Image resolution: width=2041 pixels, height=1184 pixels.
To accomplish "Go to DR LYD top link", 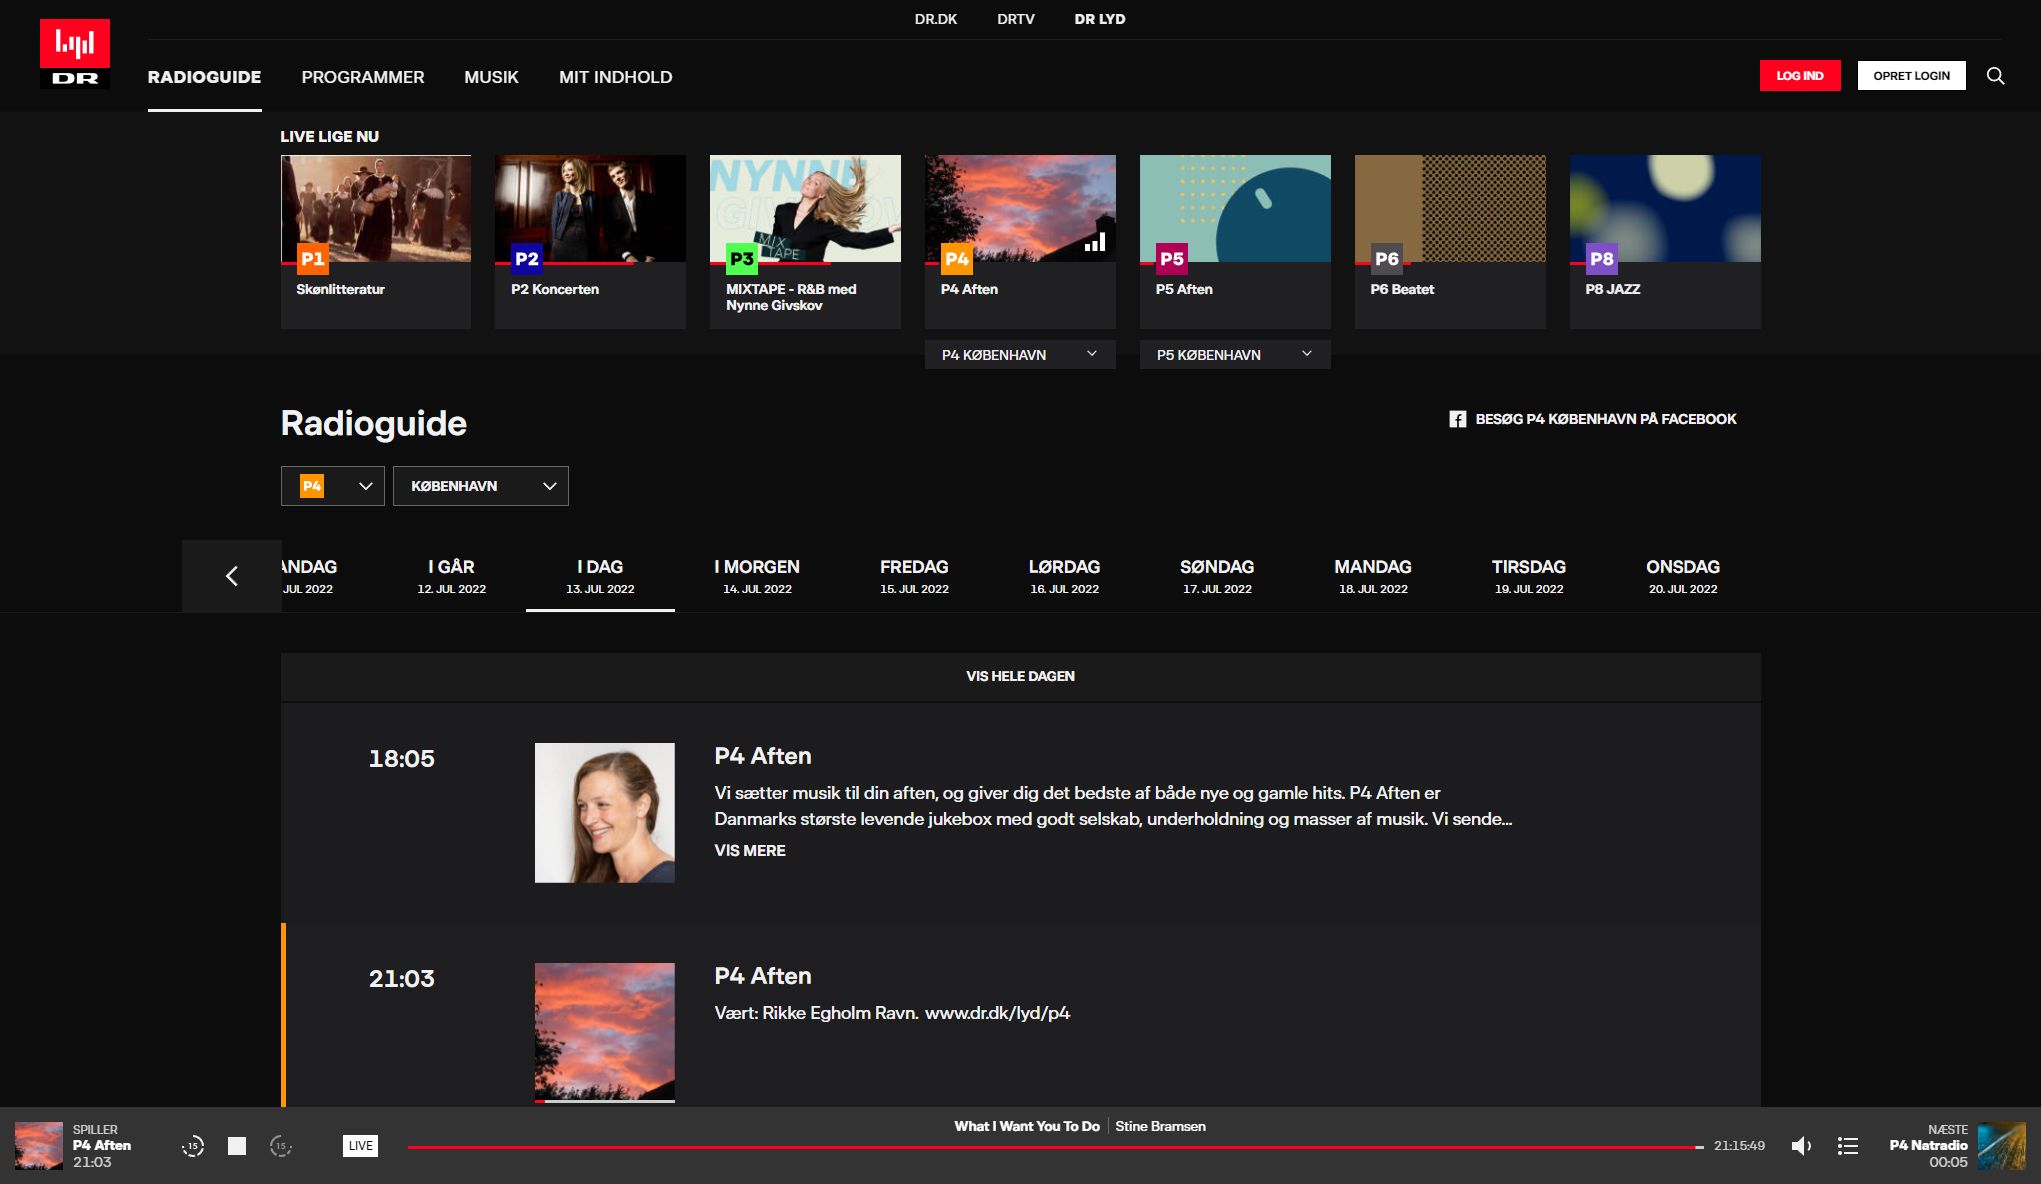I will click(1100, 19).
